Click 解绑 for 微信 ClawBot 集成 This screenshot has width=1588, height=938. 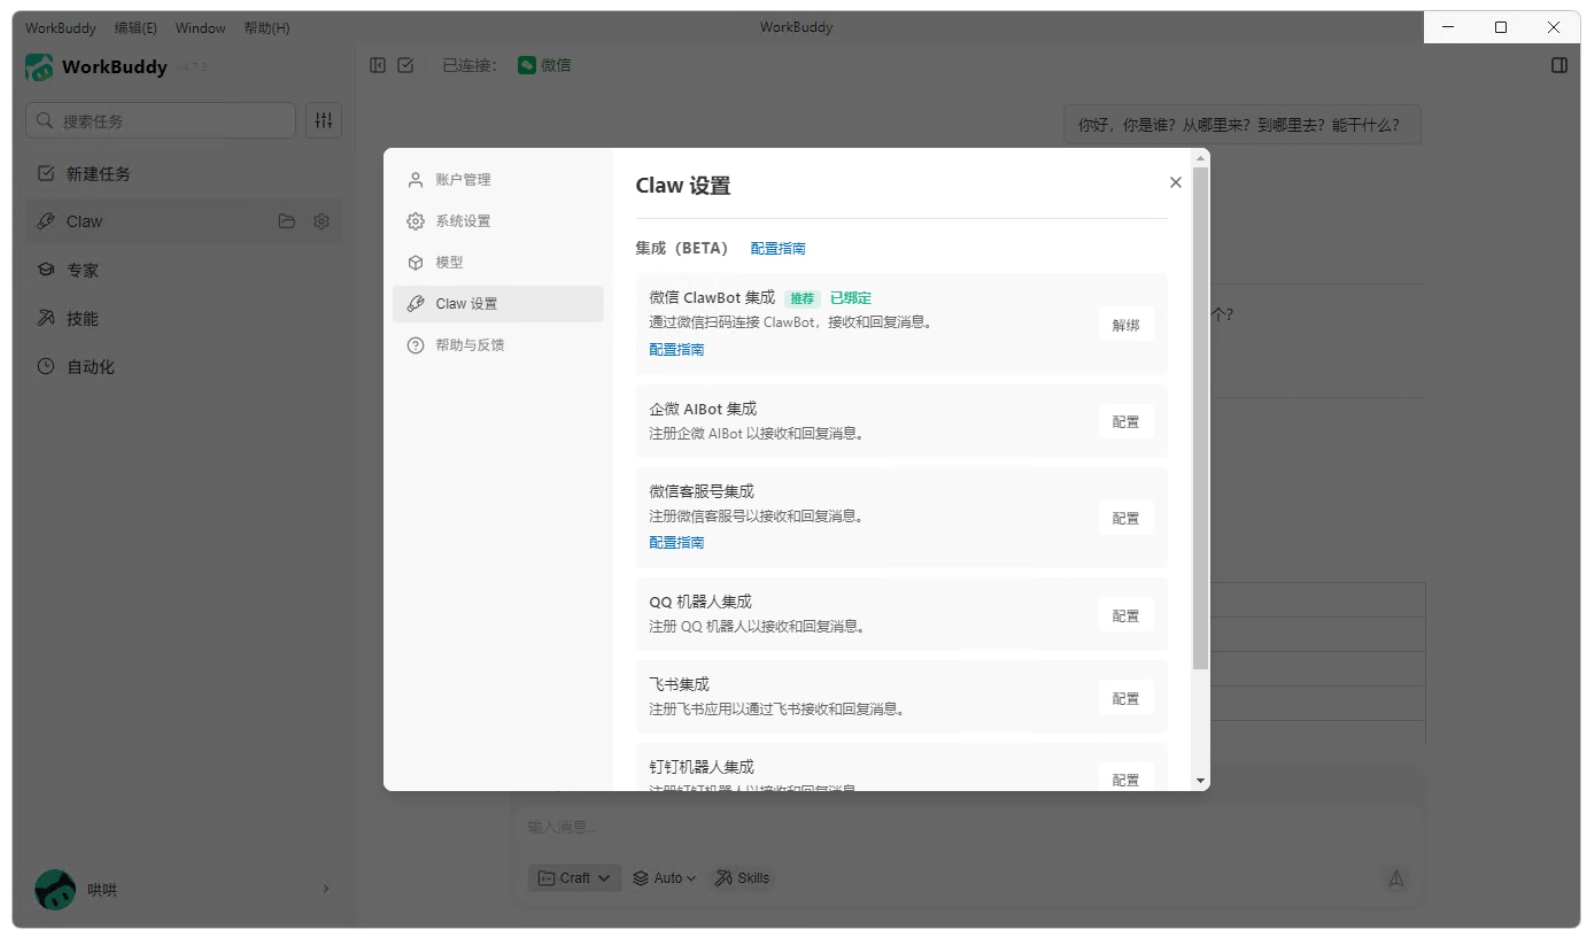(1125, 325)
